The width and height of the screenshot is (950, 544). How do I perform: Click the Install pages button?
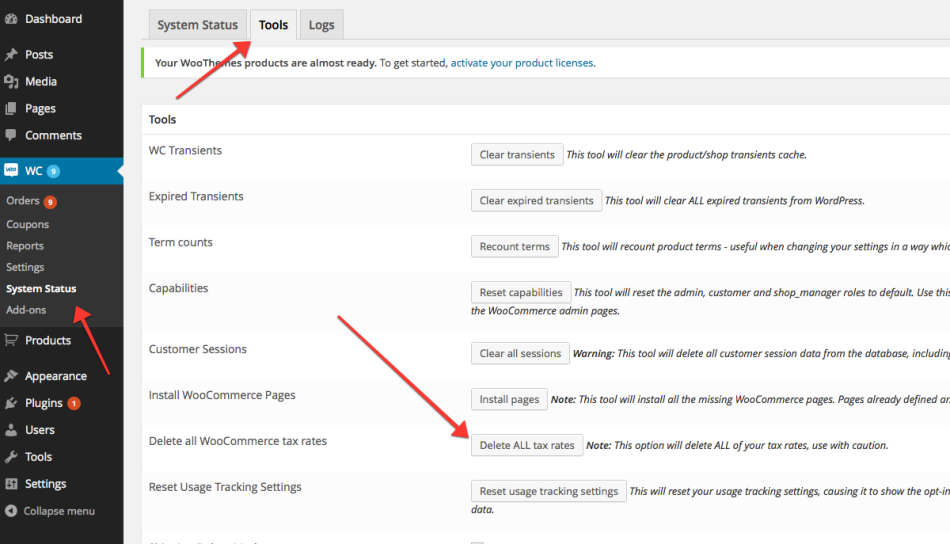(509, 399)
